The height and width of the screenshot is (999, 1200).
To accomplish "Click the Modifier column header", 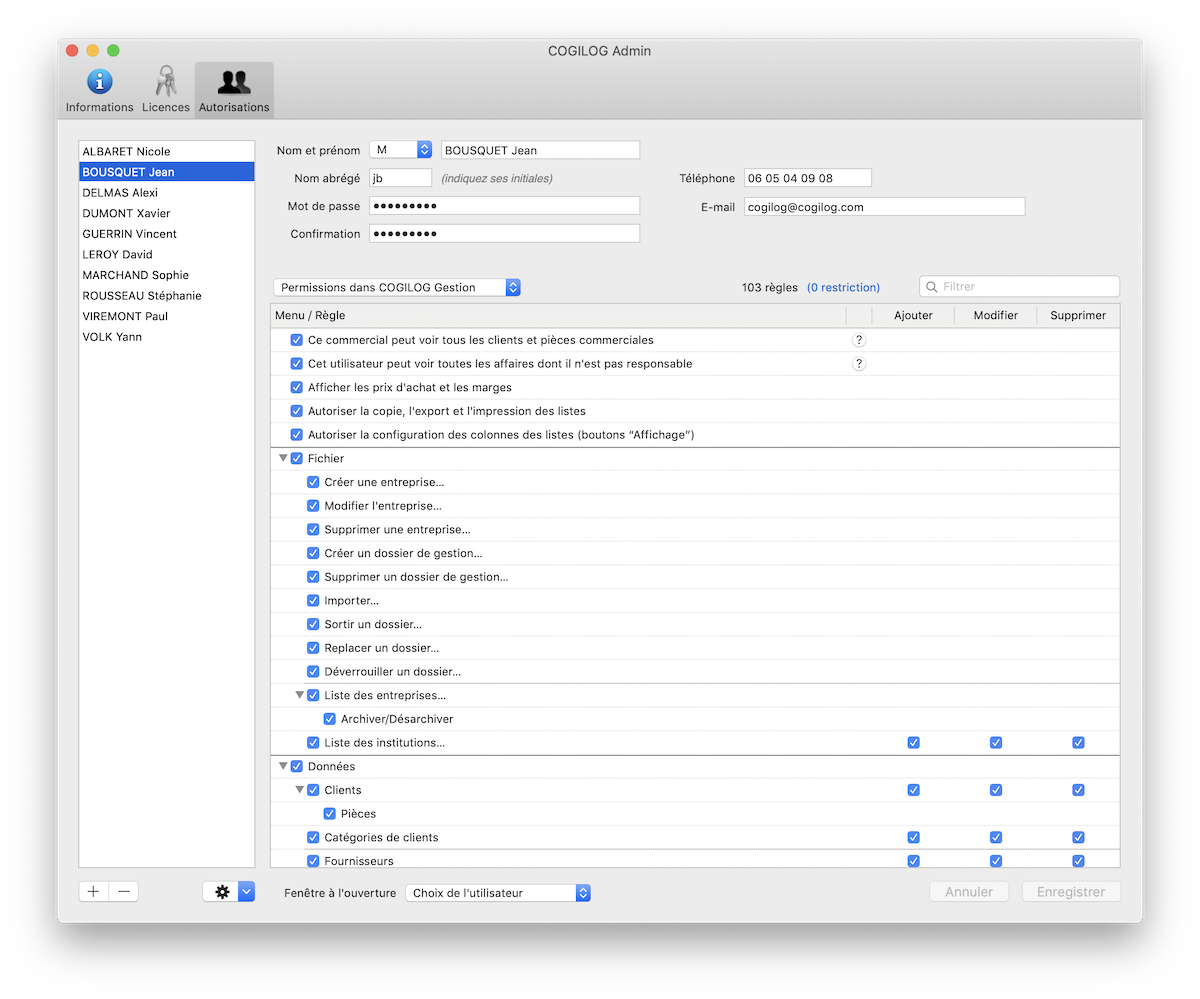I will pos(995,315).
